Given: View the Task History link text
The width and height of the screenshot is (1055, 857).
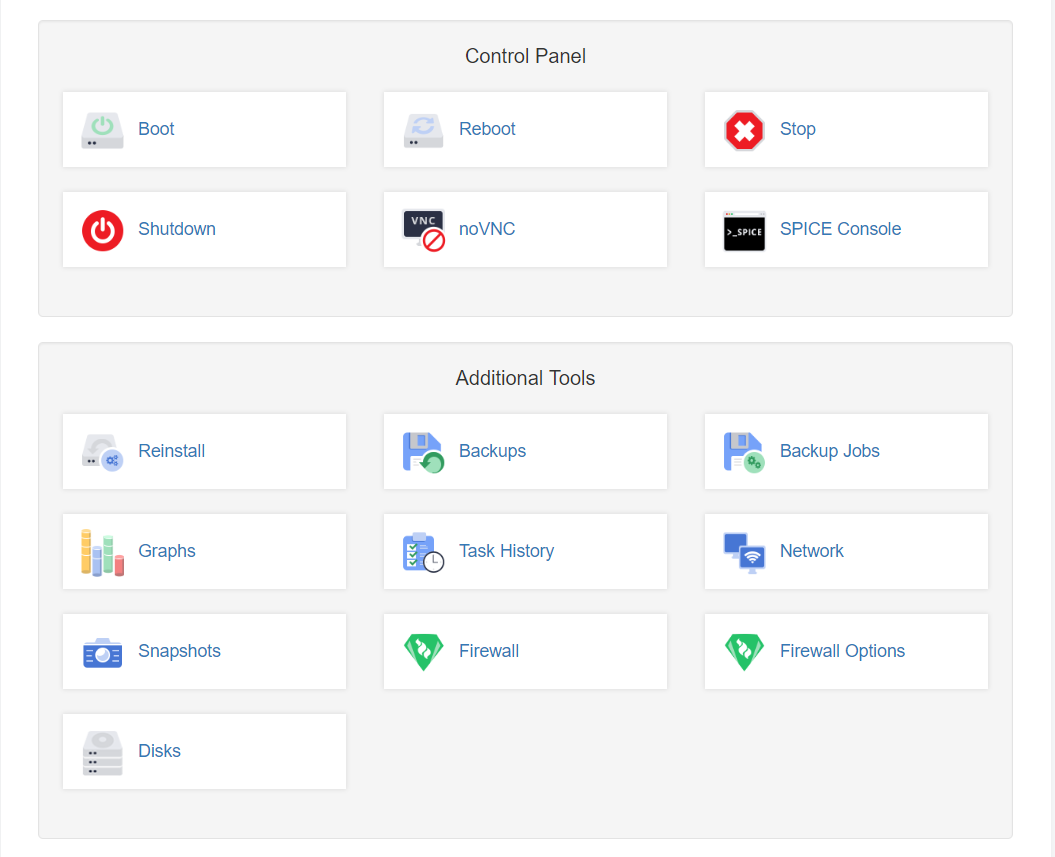Looking at the screenshot, I should (507, 551).
